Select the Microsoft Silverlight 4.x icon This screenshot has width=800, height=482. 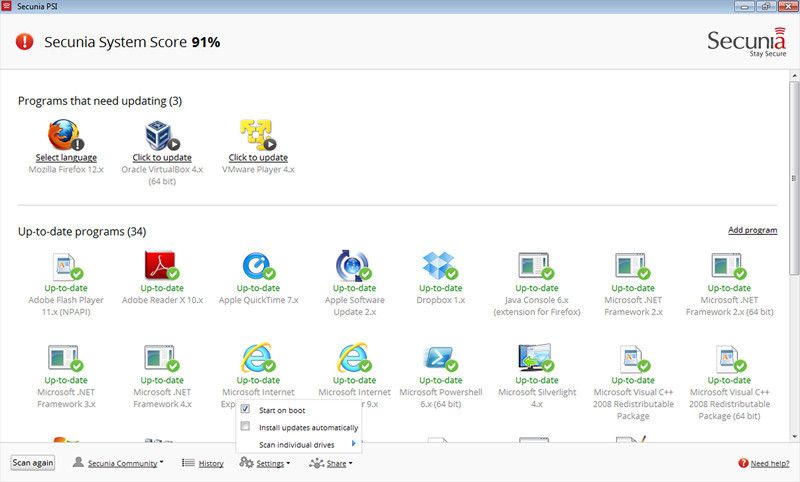[x=536, y=358]
